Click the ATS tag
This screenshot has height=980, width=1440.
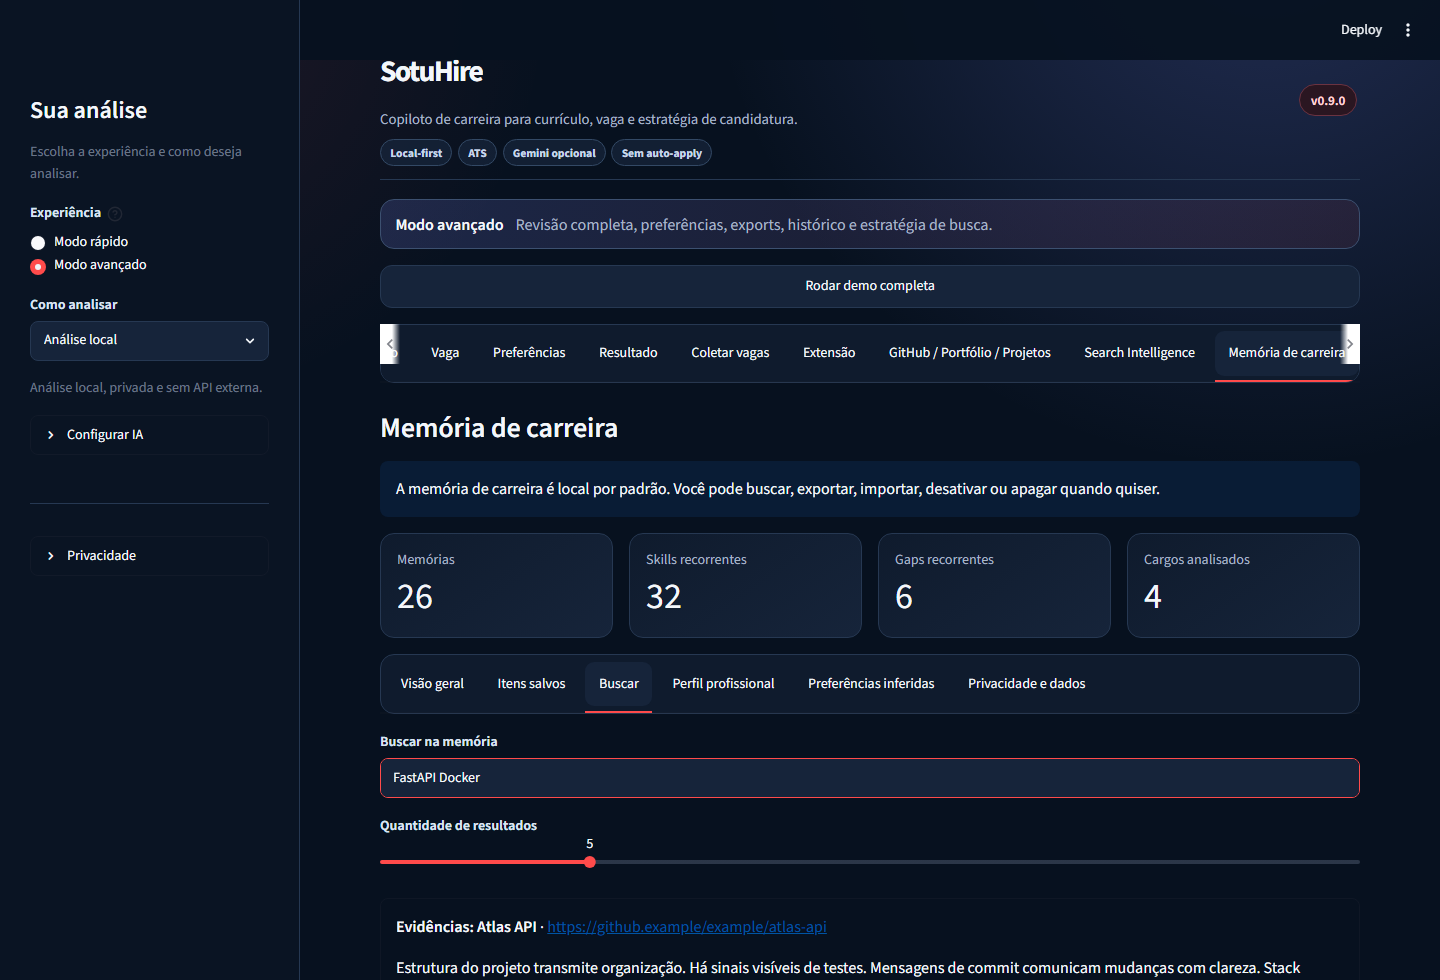tap(477, 153)
